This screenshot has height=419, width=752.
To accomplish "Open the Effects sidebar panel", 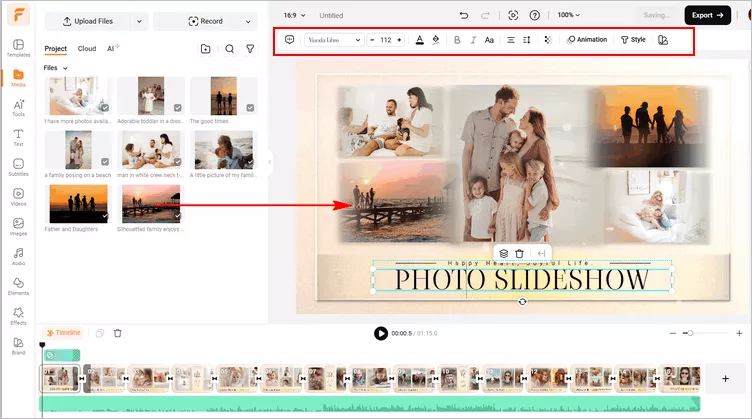I will pos(18,315).
